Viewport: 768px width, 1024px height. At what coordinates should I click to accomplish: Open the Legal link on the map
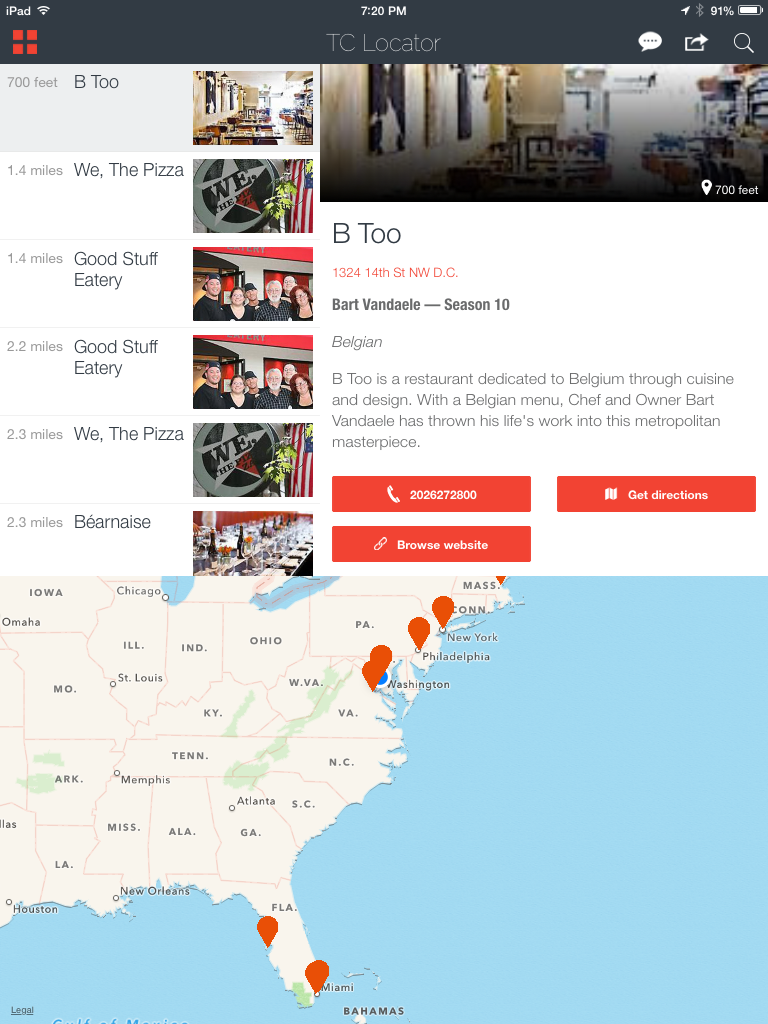22,1010
